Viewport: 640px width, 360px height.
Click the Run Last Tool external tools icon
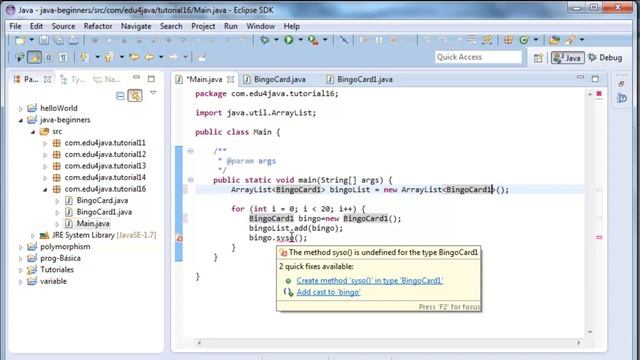pyautogui.click(x=313, y=40)
